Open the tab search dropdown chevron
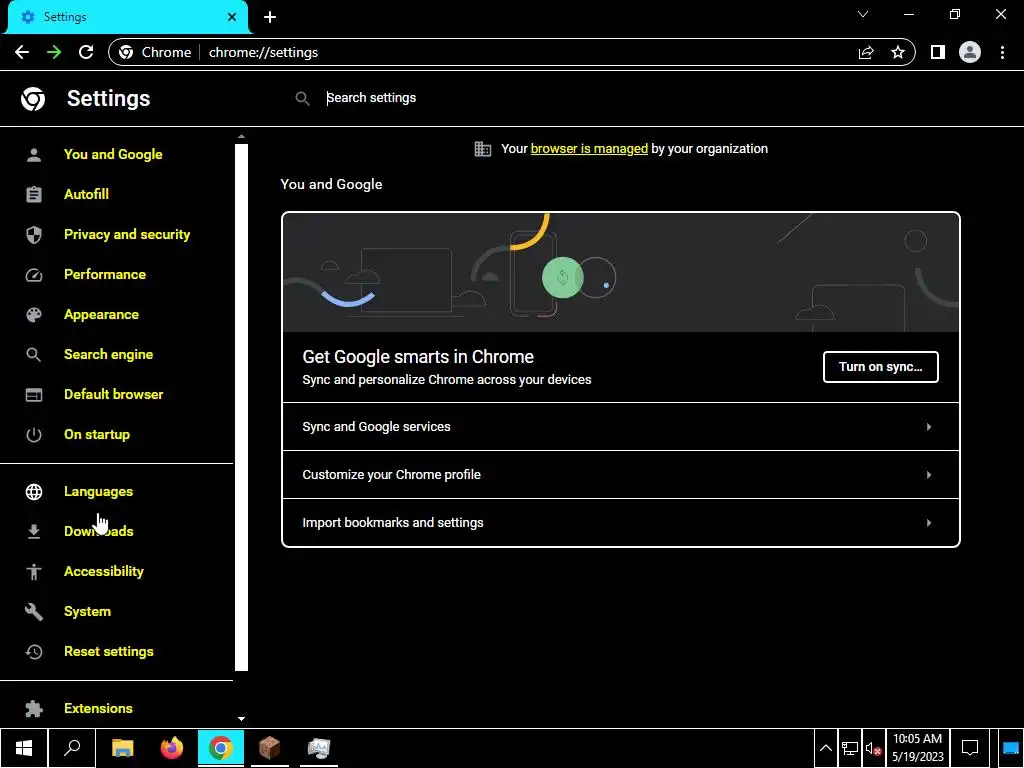 pyautogui.click(x=863, y=14)
